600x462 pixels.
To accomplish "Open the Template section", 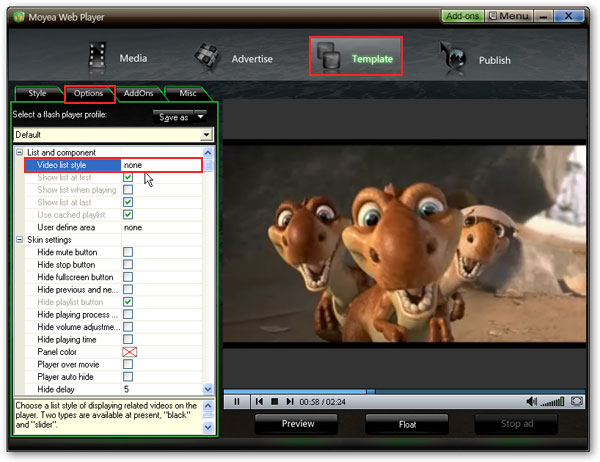I will pos(355,56).
